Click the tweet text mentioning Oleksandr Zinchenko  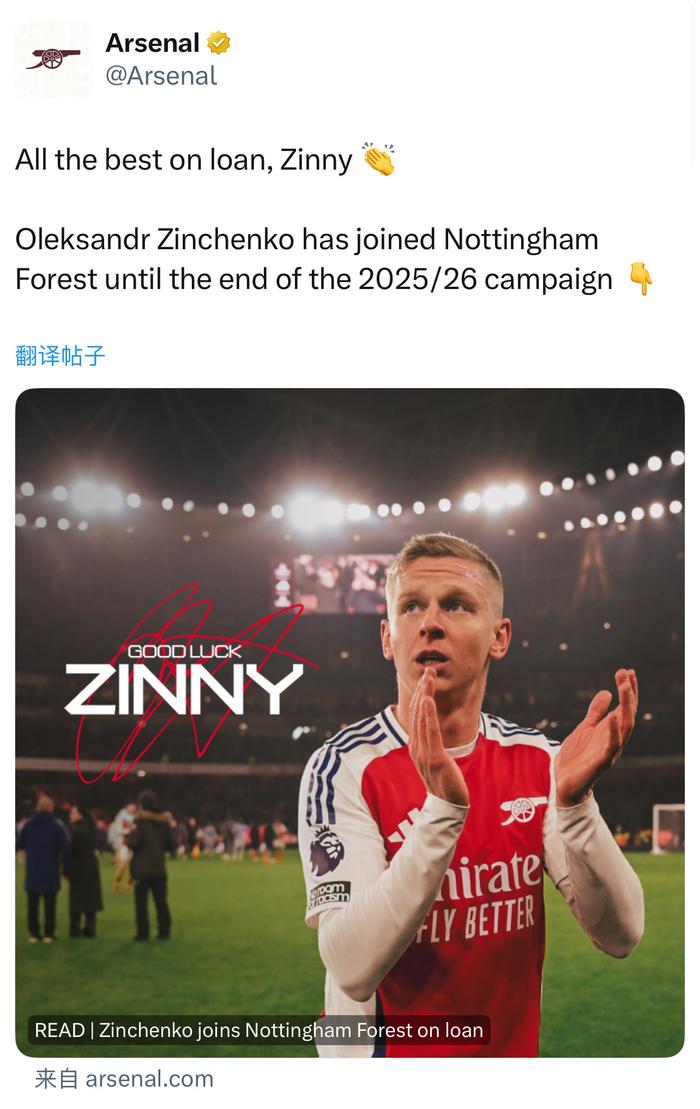coord(315,259)
